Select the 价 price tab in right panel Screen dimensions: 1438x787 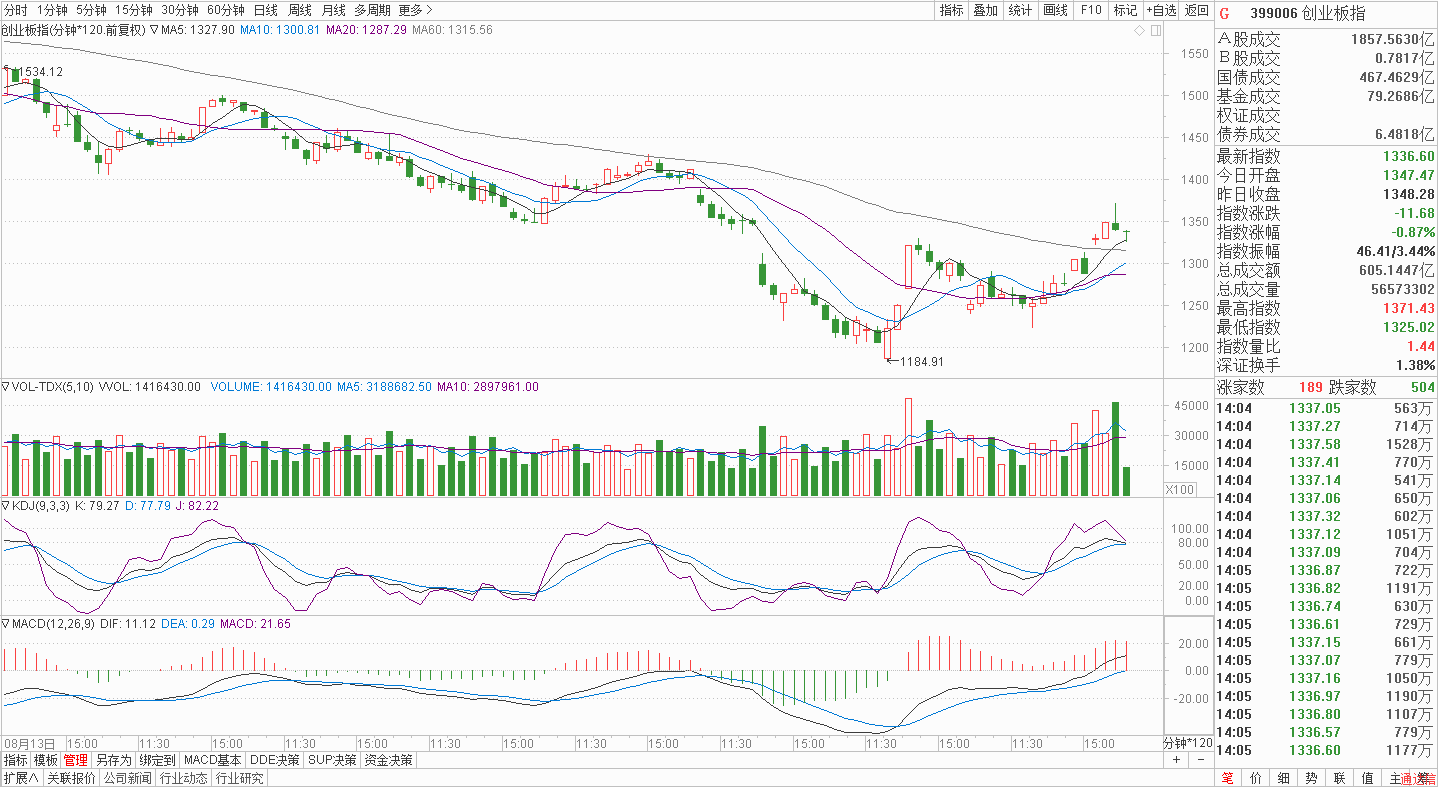click(1255, 778)
